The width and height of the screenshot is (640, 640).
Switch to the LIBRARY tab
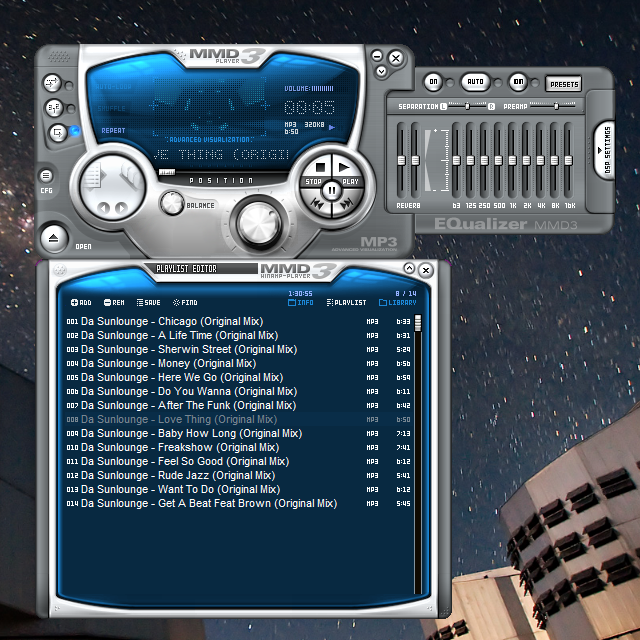click(398, 302)
